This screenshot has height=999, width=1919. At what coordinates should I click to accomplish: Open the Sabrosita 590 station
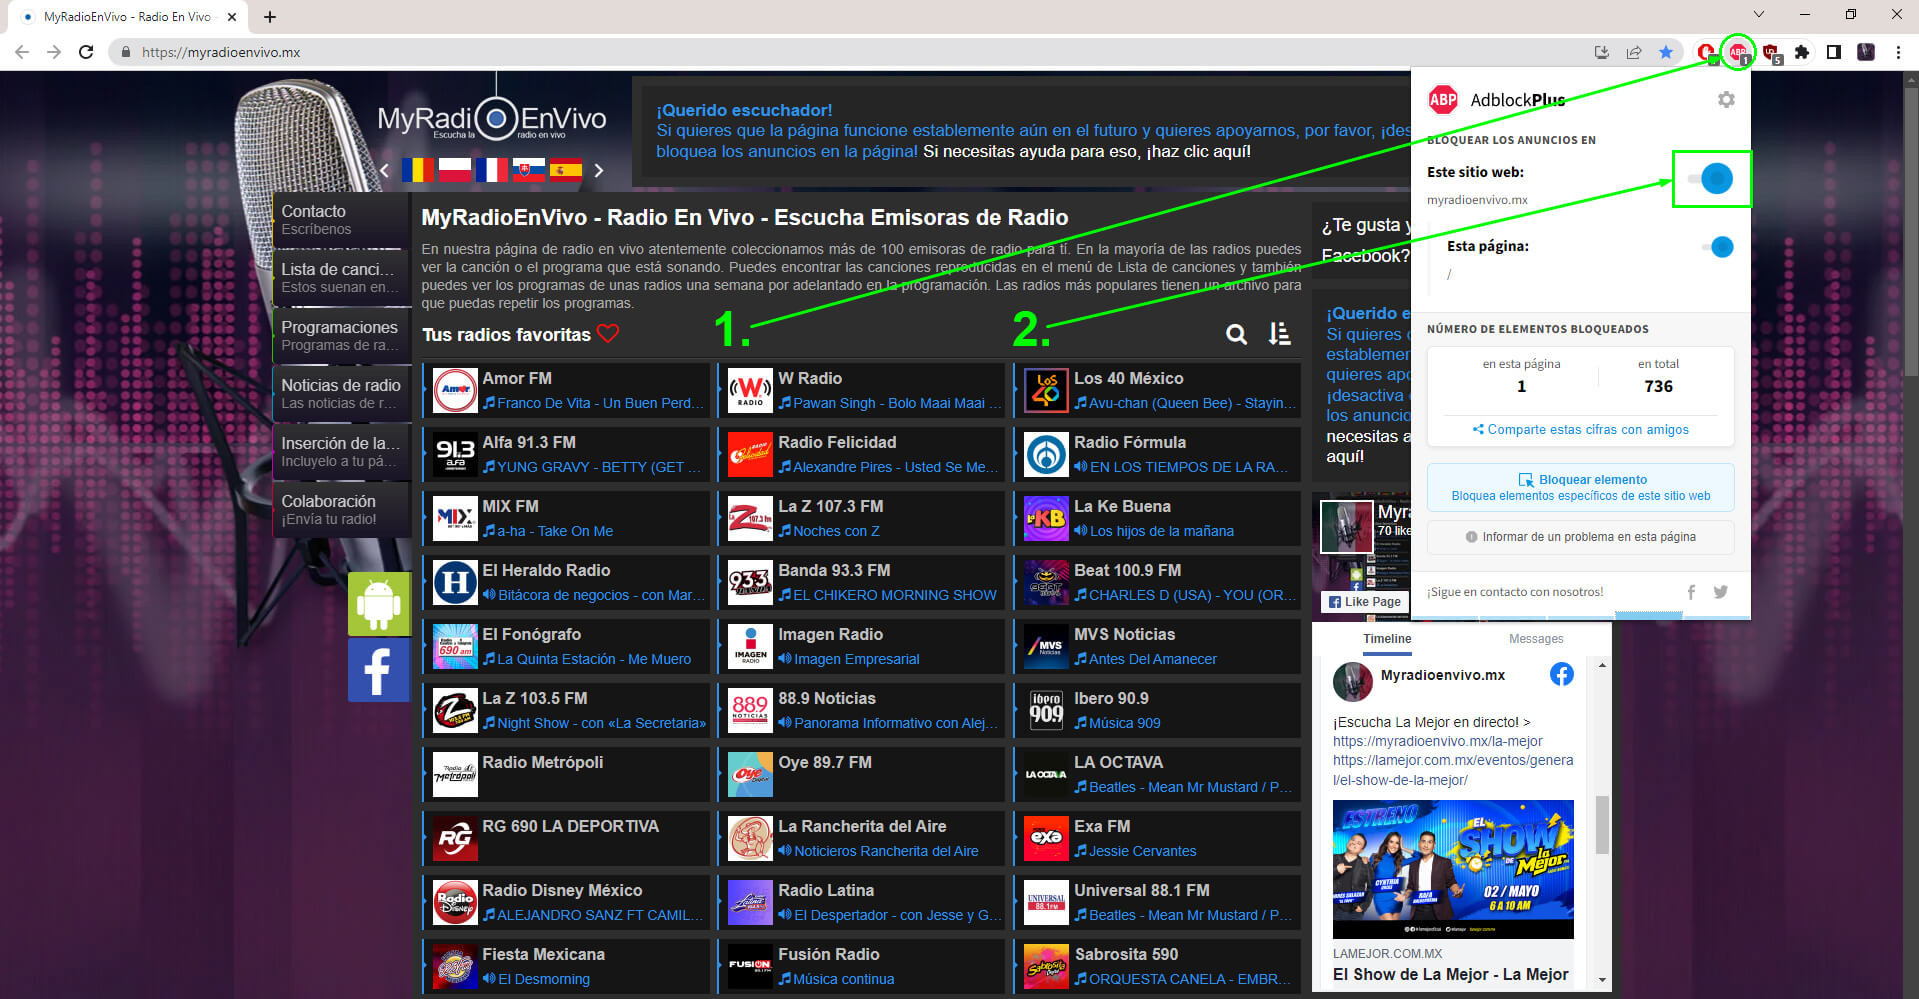point(1158,966)
